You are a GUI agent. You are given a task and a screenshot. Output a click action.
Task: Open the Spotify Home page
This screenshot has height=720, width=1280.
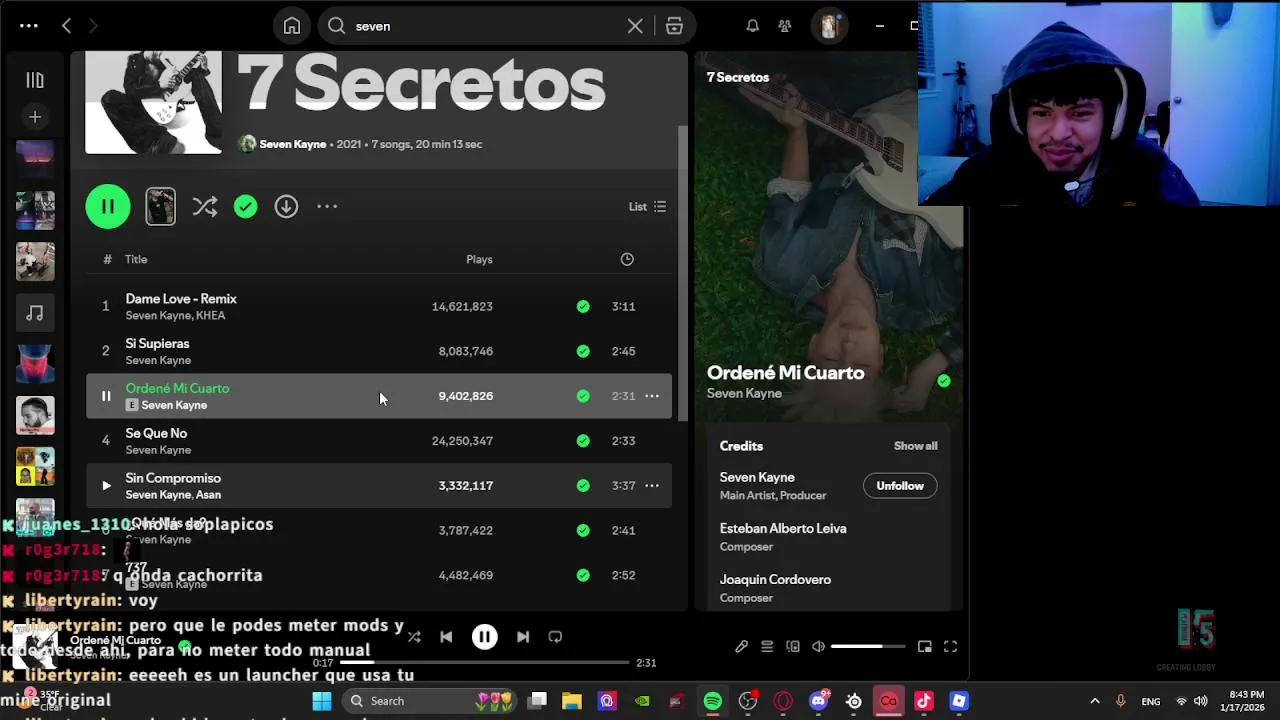[292, 26]
